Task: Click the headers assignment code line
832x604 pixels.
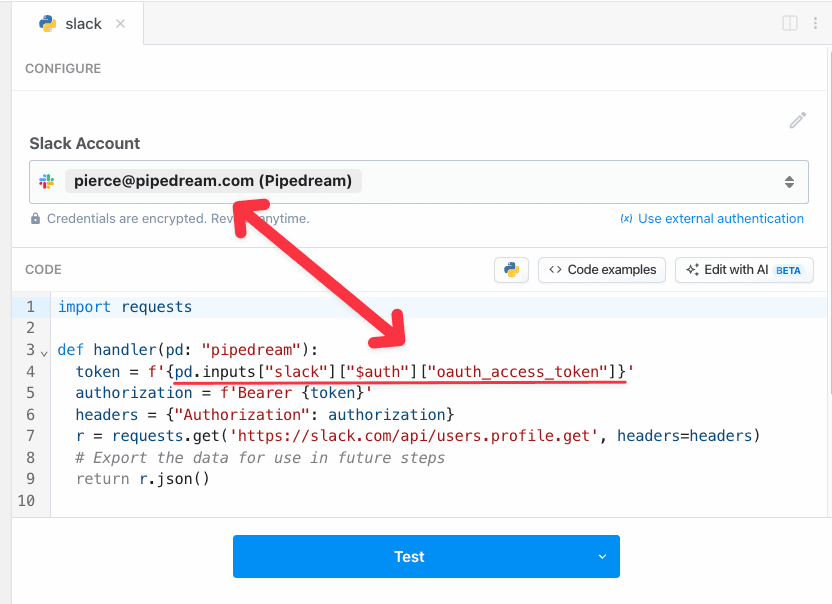Action: coord(265,415)
